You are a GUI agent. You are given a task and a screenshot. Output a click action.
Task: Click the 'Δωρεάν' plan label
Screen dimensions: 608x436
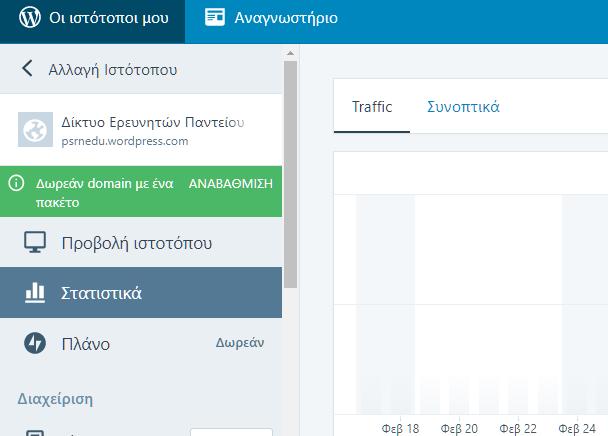coord(240,343)
